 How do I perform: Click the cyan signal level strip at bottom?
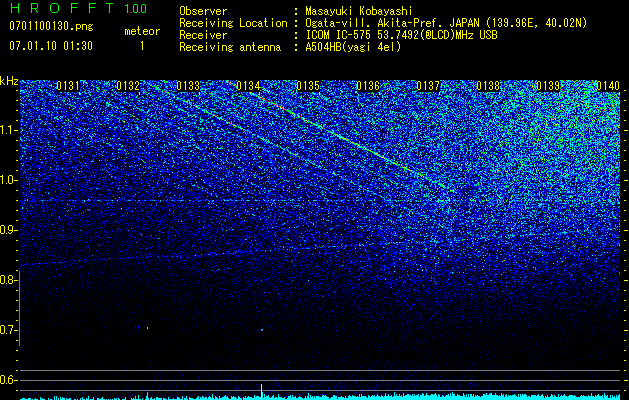coord(320,396)
